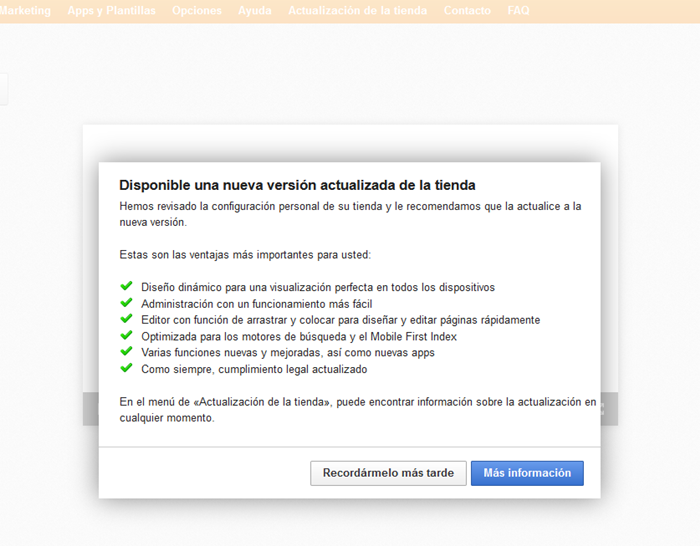Open the Opciones menu

click(197, 10)
